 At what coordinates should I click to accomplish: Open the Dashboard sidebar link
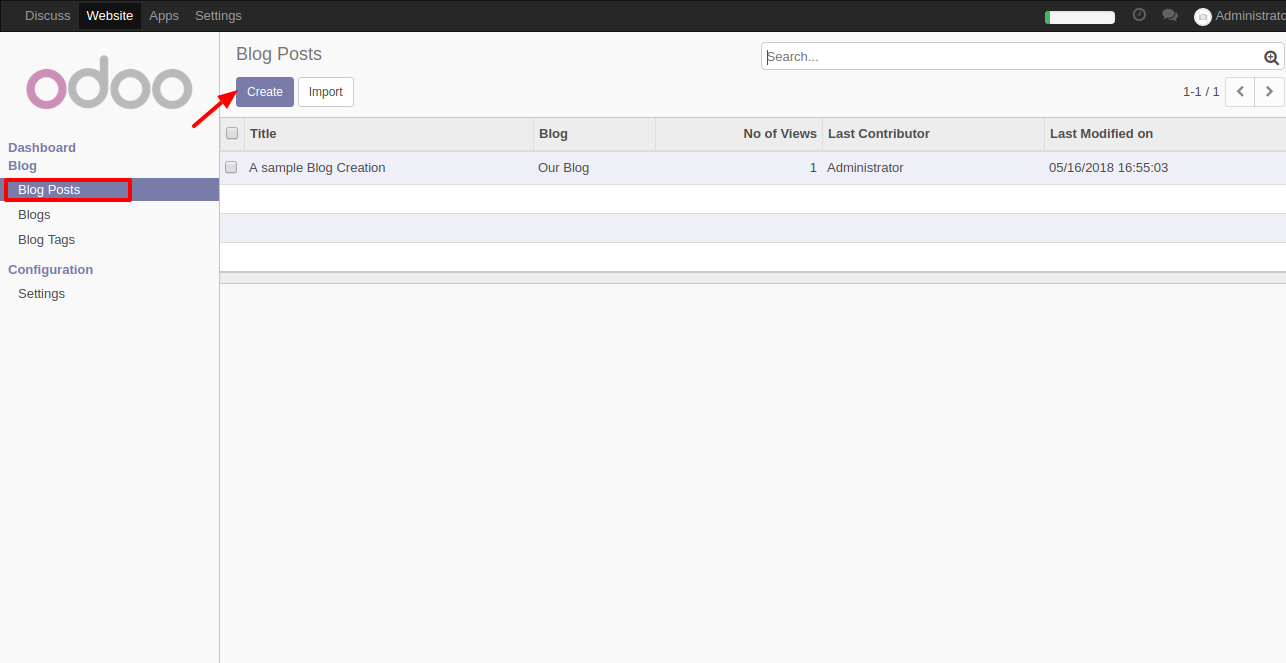(42, 147)
